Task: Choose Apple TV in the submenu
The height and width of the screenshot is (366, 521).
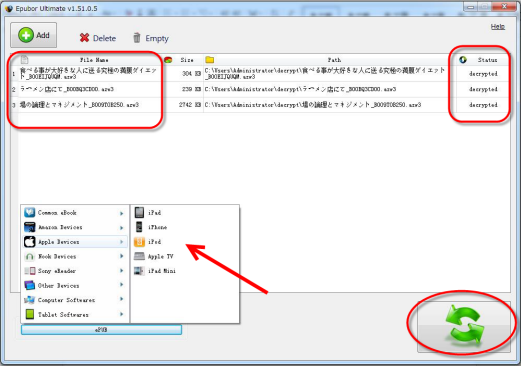Action: point(185,256)
